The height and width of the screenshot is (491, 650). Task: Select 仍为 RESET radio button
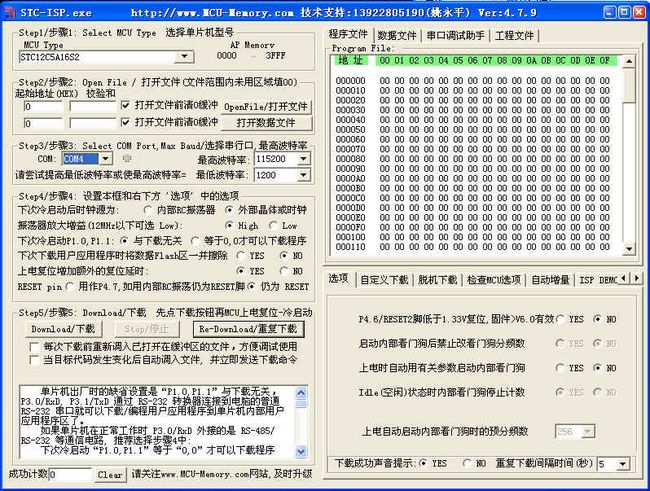point(251,287)
